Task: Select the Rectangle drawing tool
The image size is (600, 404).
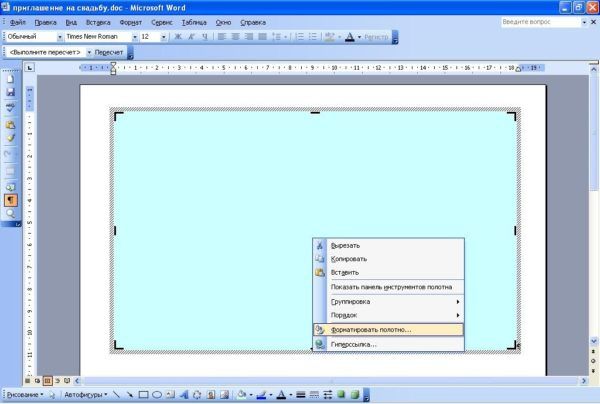Action: coord(143,395)
